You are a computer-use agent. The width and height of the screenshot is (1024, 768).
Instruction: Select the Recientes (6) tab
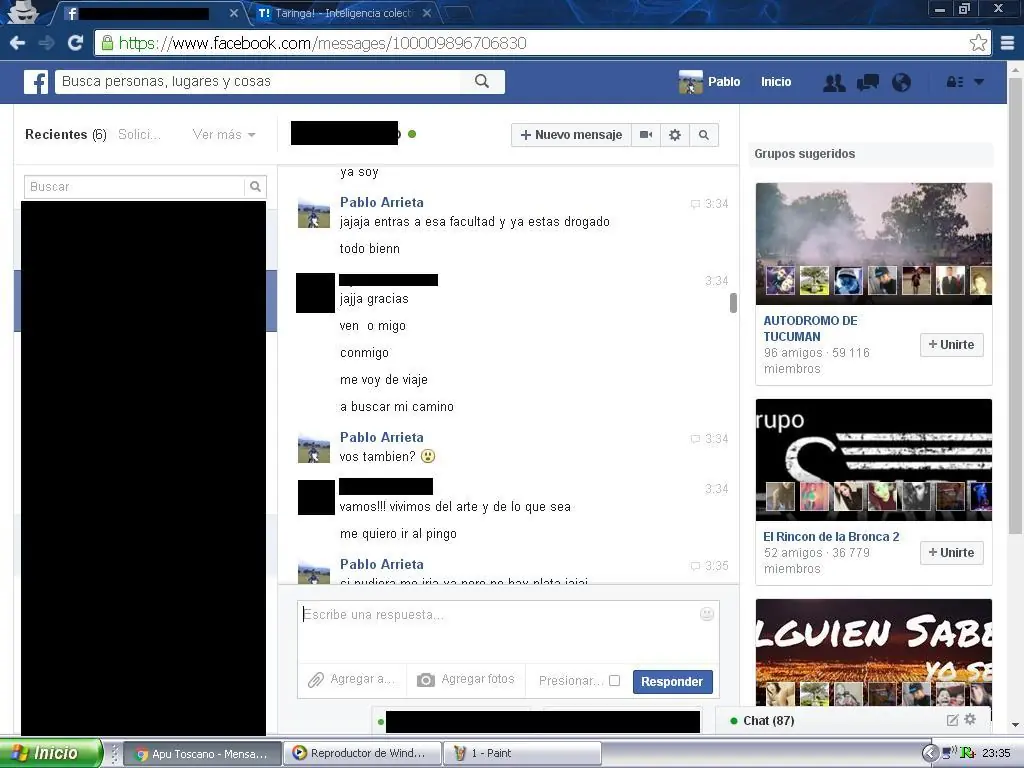click(65, 135)
